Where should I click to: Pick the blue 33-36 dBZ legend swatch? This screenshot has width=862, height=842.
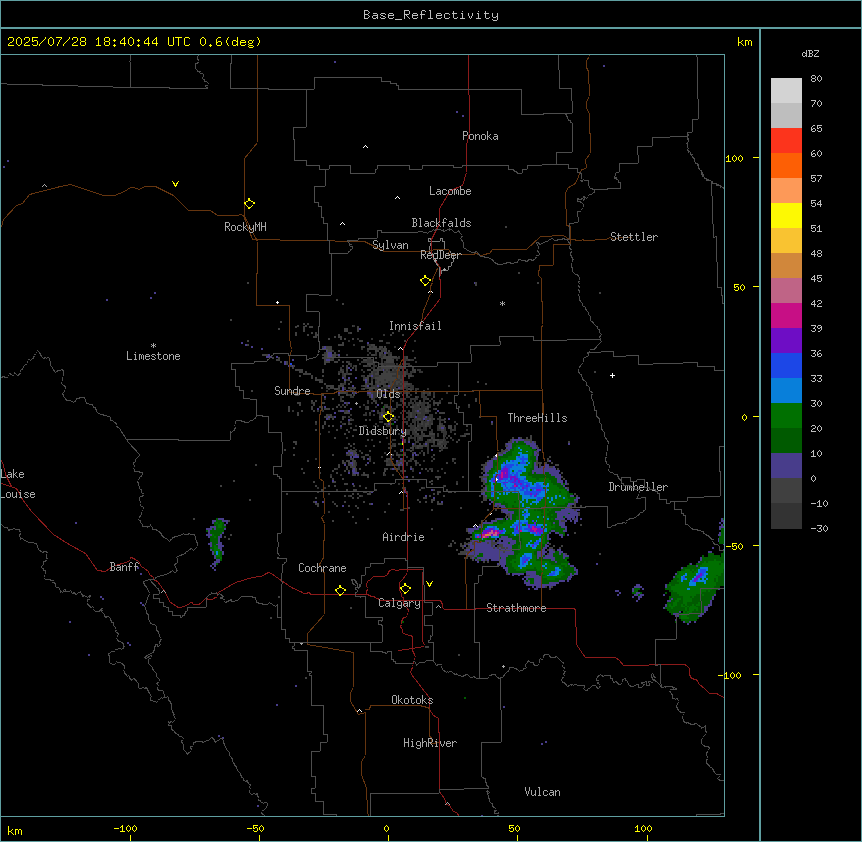point(786,365)
